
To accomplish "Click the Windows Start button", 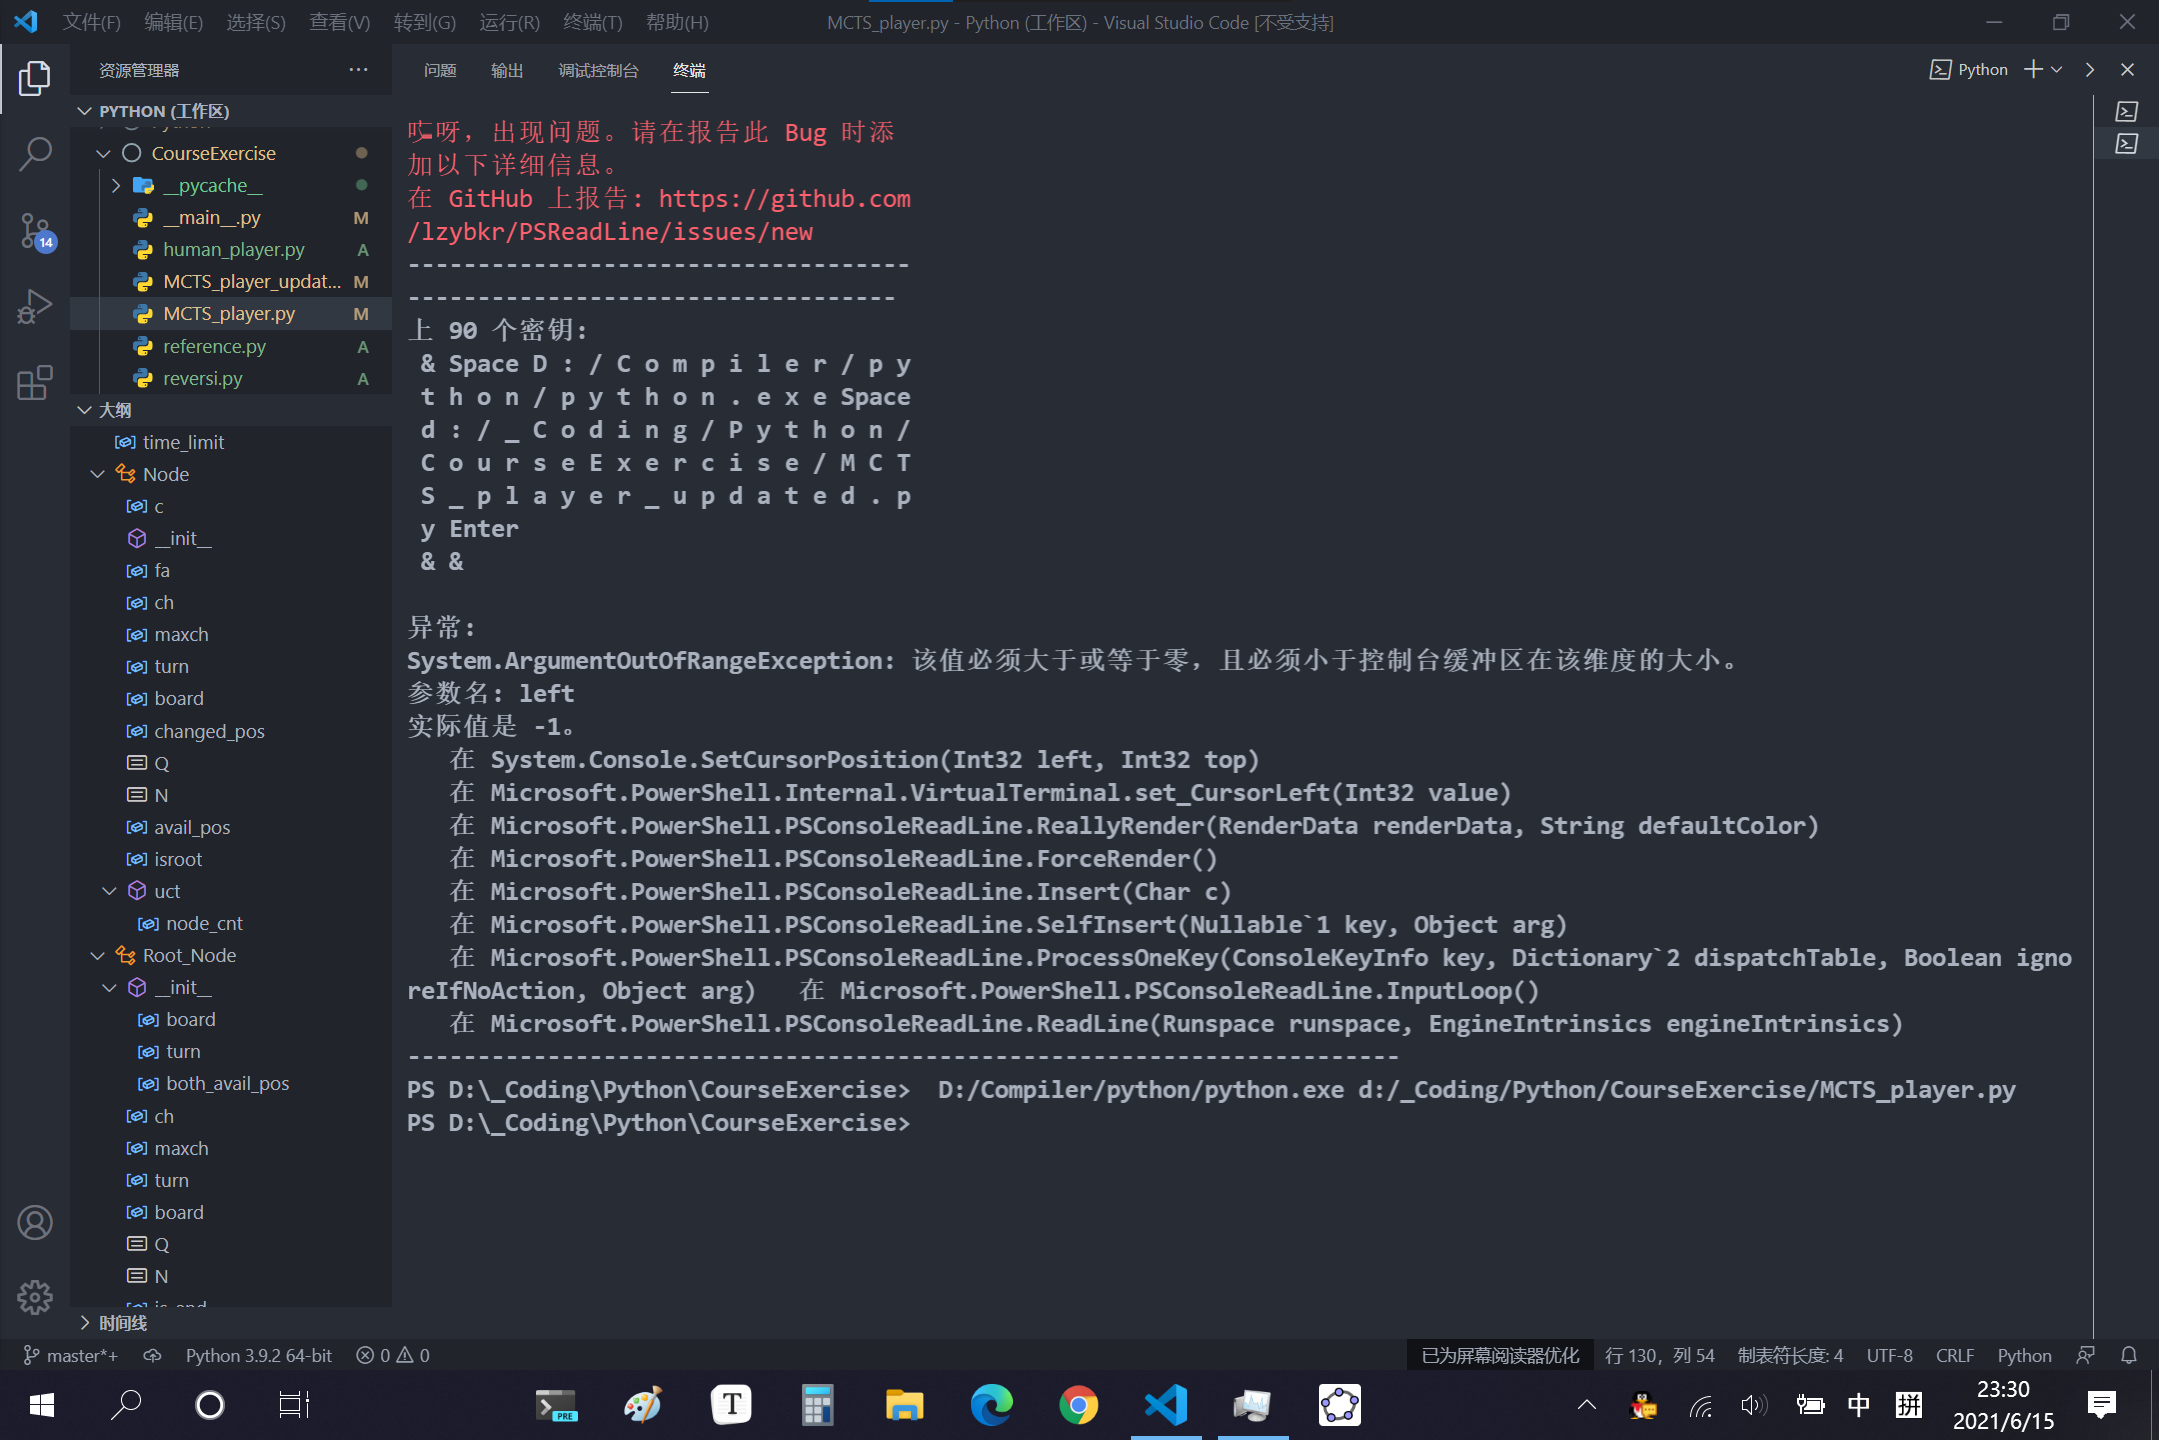I will click(41, 1405).
